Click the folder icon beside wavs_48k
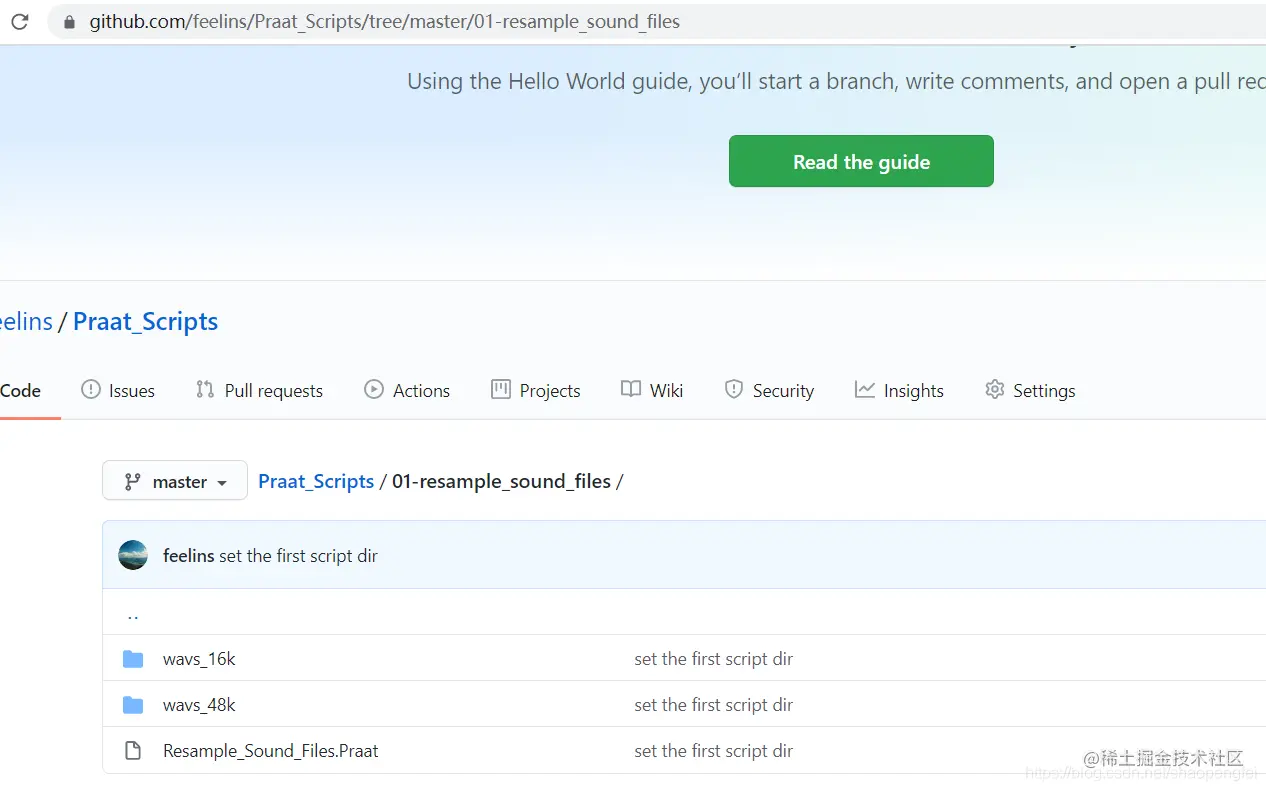 pos(133,705)
